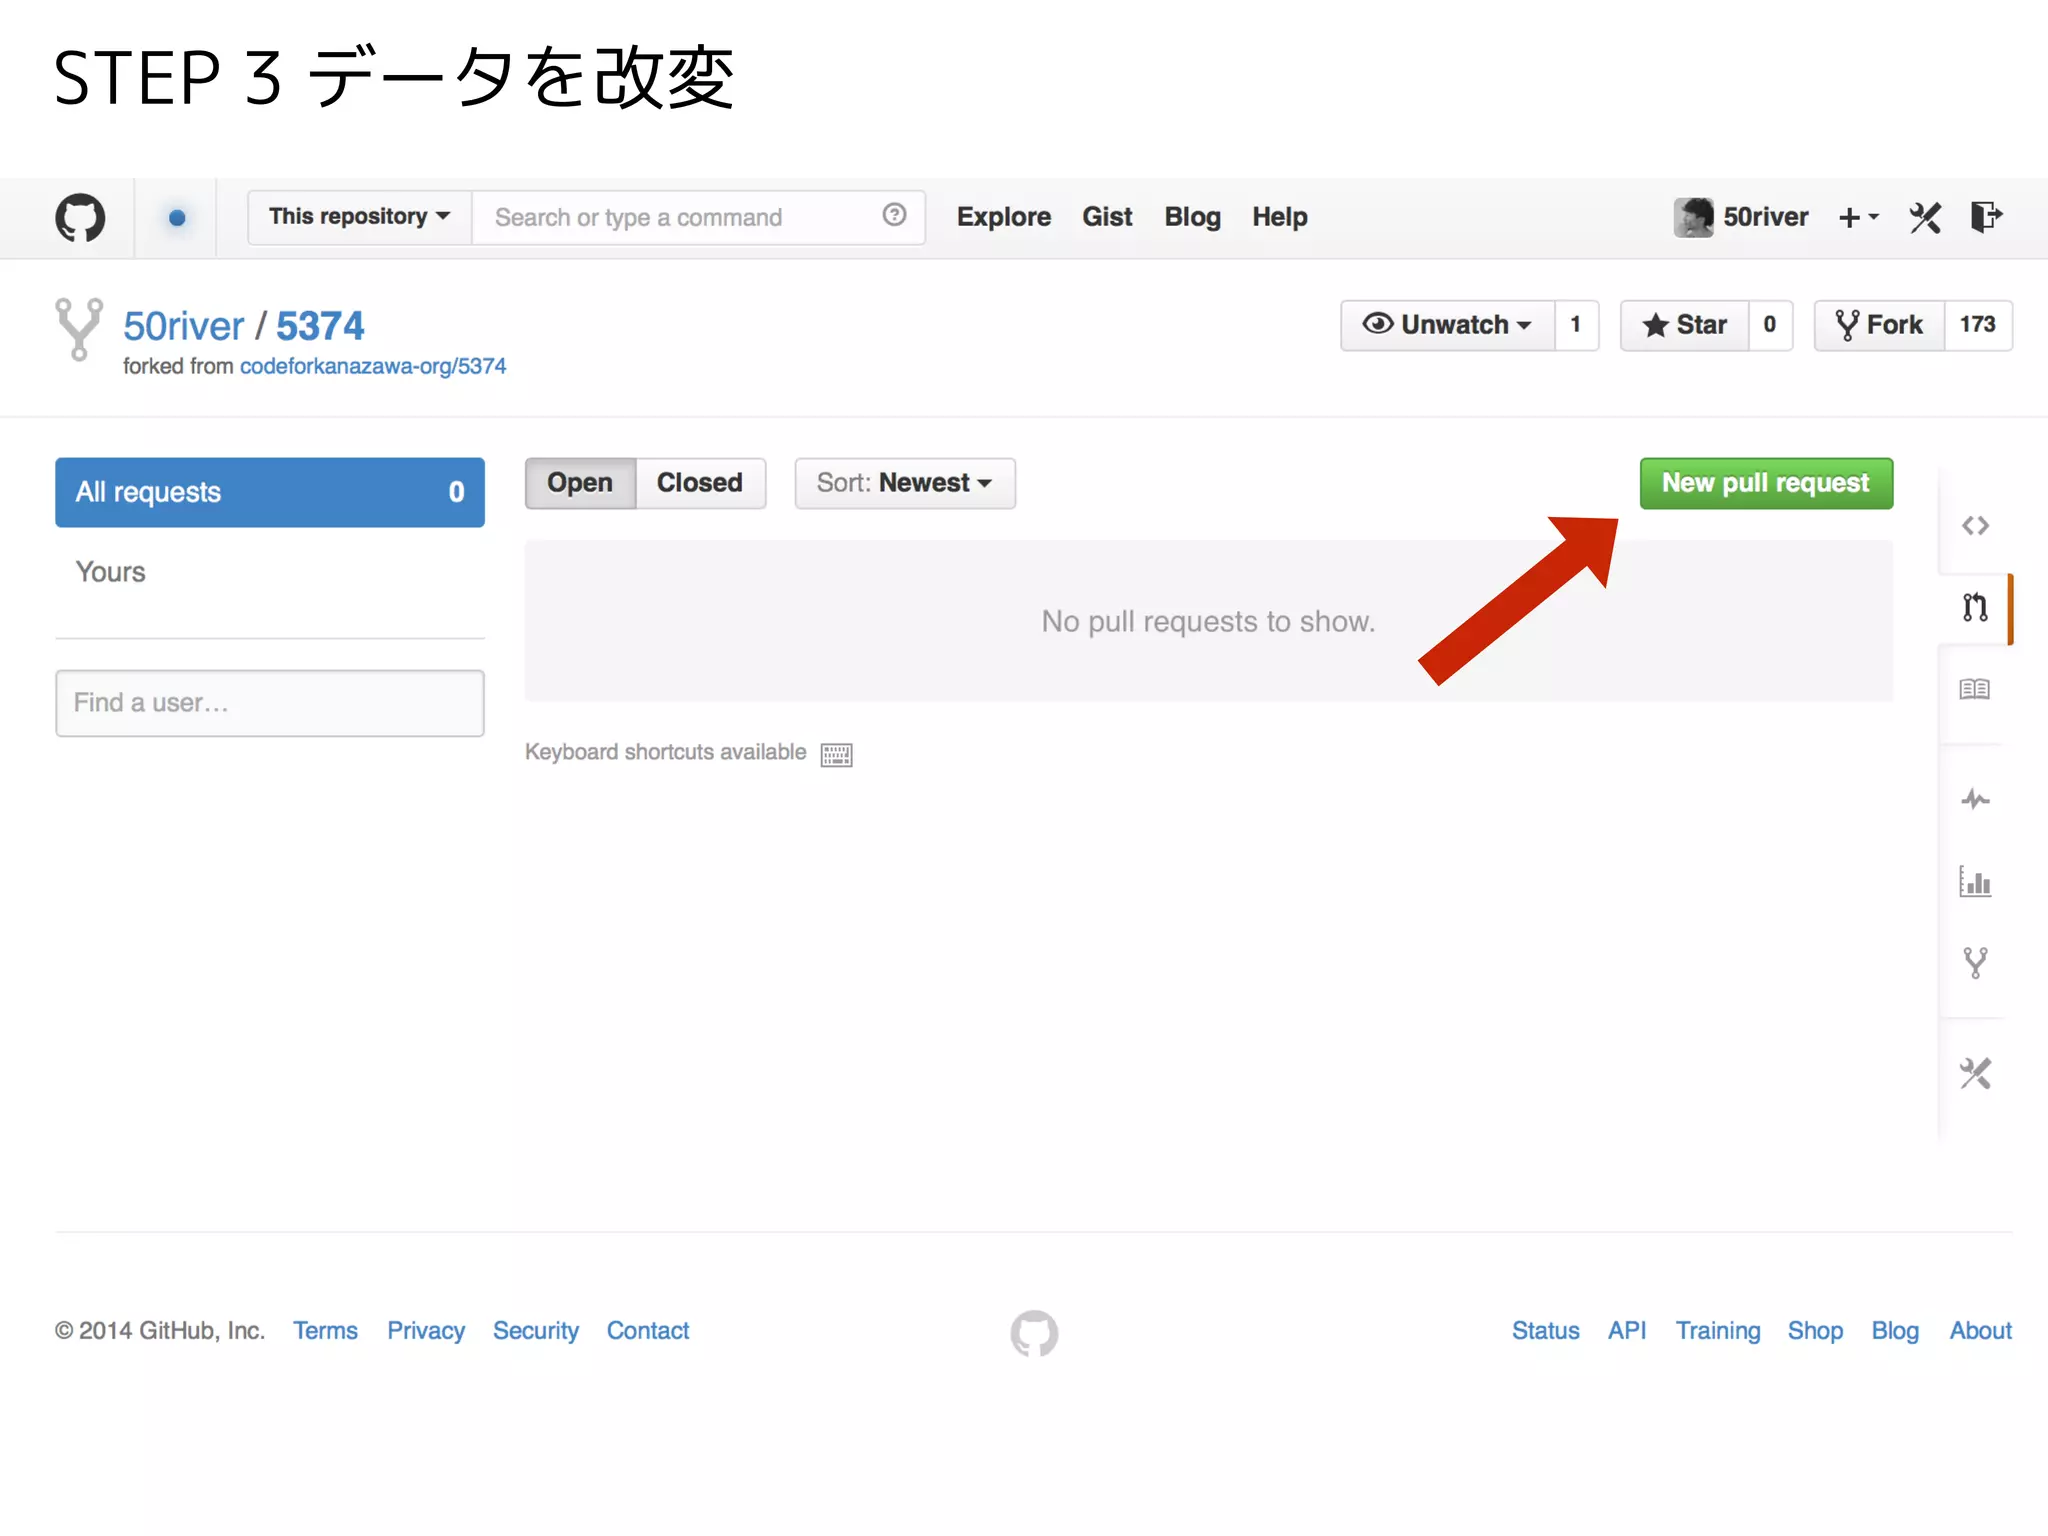Open the Help menu item
Image resolution: width=2048 pixels, height=1536 pixels.
click(x=1279, y=217)
